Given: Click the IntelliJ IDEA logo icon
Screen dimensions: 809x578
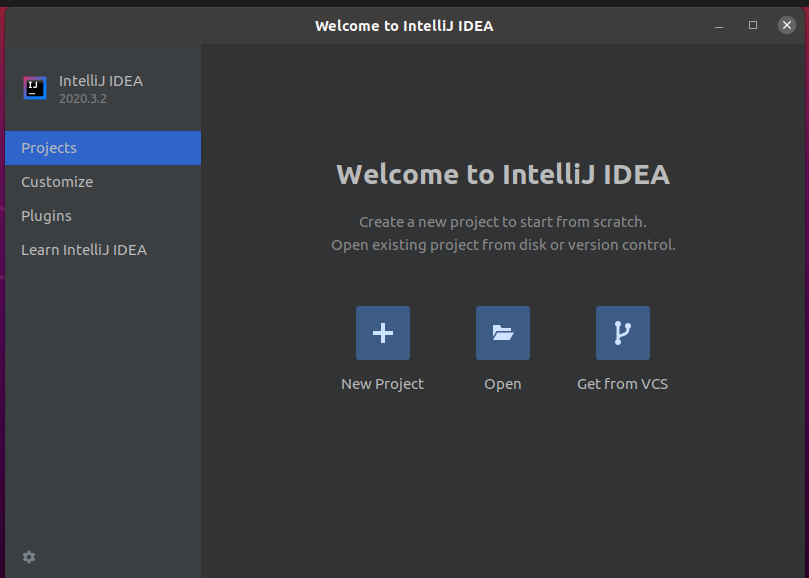Looking at the screenshot, I should click(x=35, y=88).
